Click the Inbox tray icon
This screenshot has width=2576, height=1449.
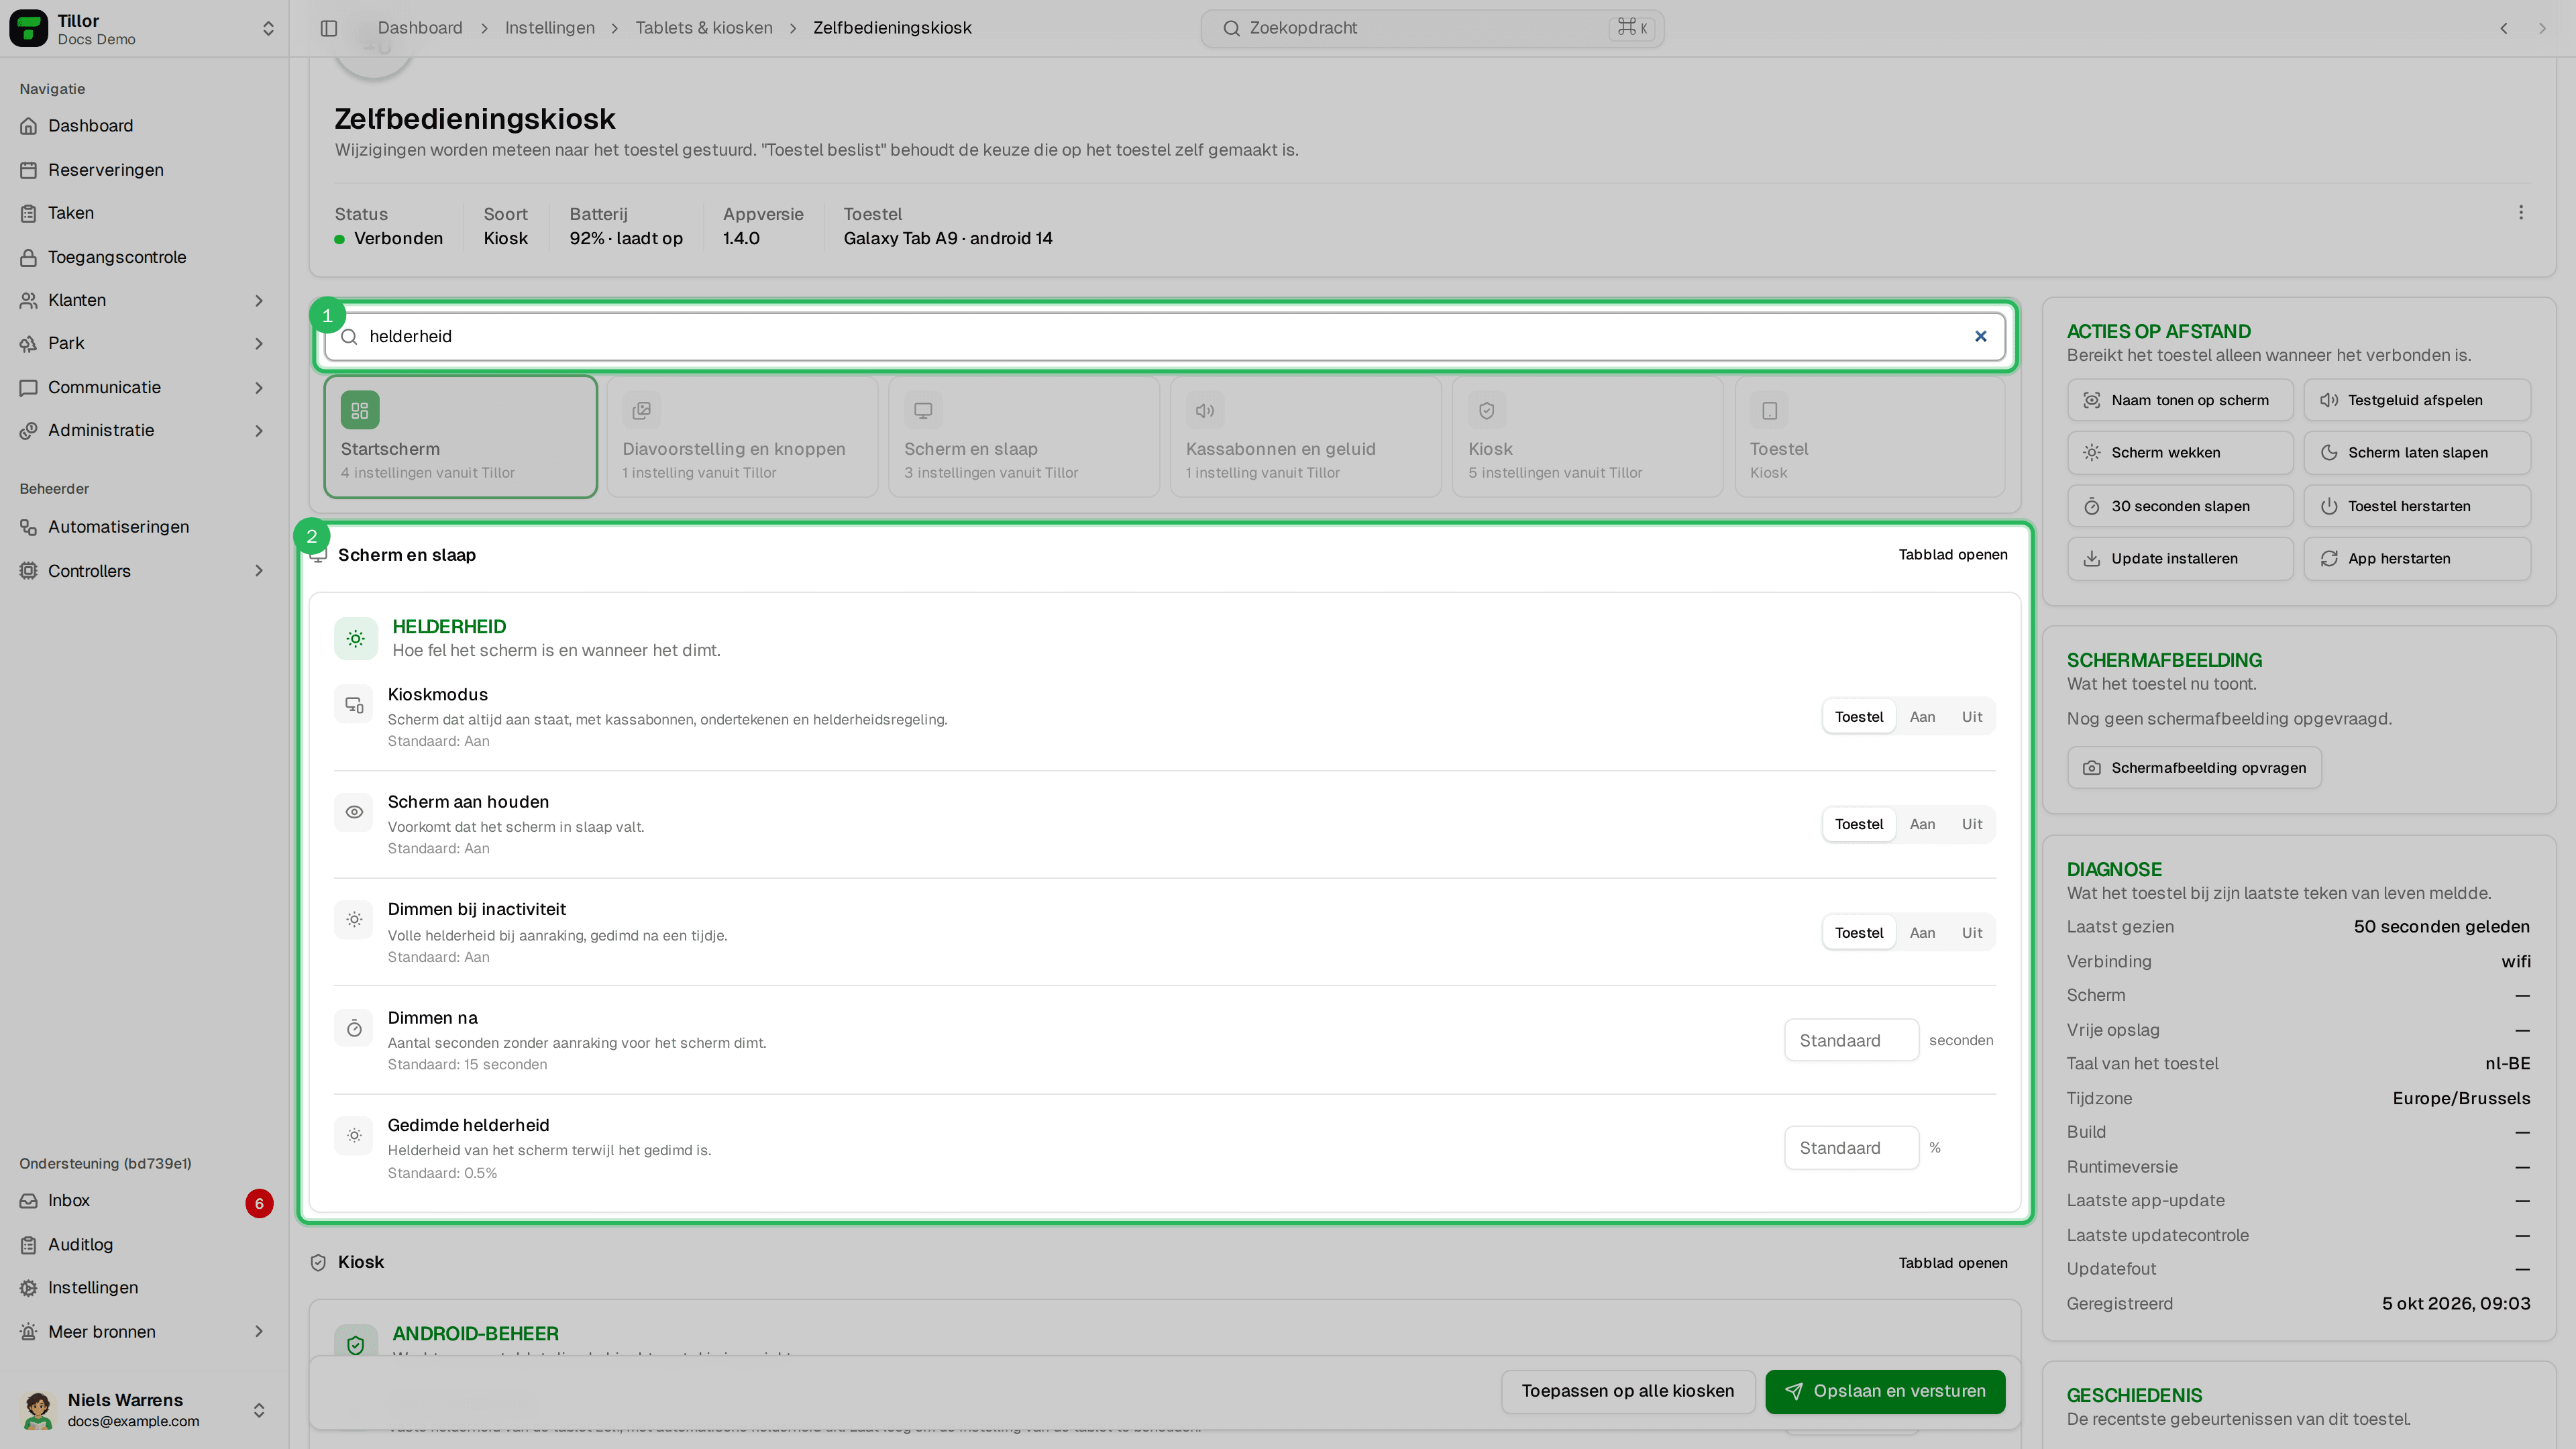coord(29,1201)
